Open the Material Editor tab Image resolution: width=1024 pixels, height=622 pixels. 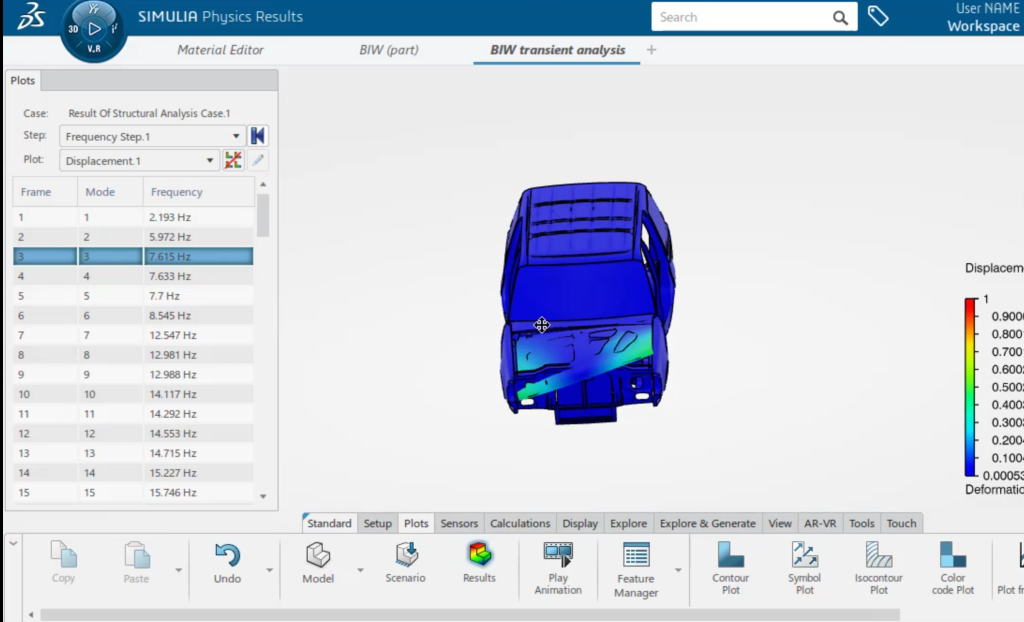[x=220, y=50]
